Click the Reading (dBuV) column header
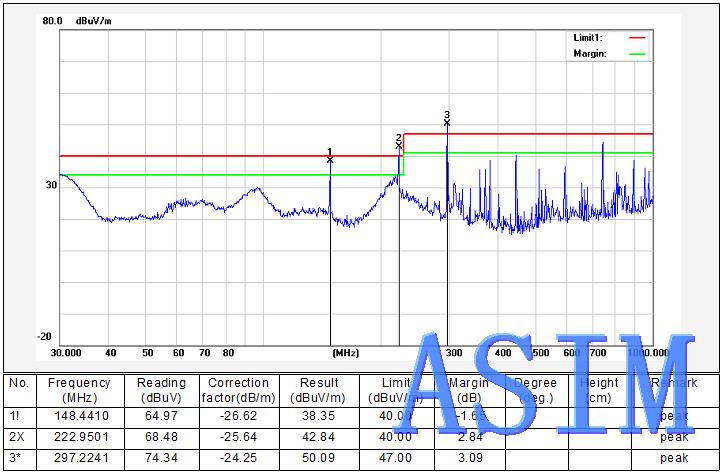This screenshot has width=722, height=473. click(162, 390)
